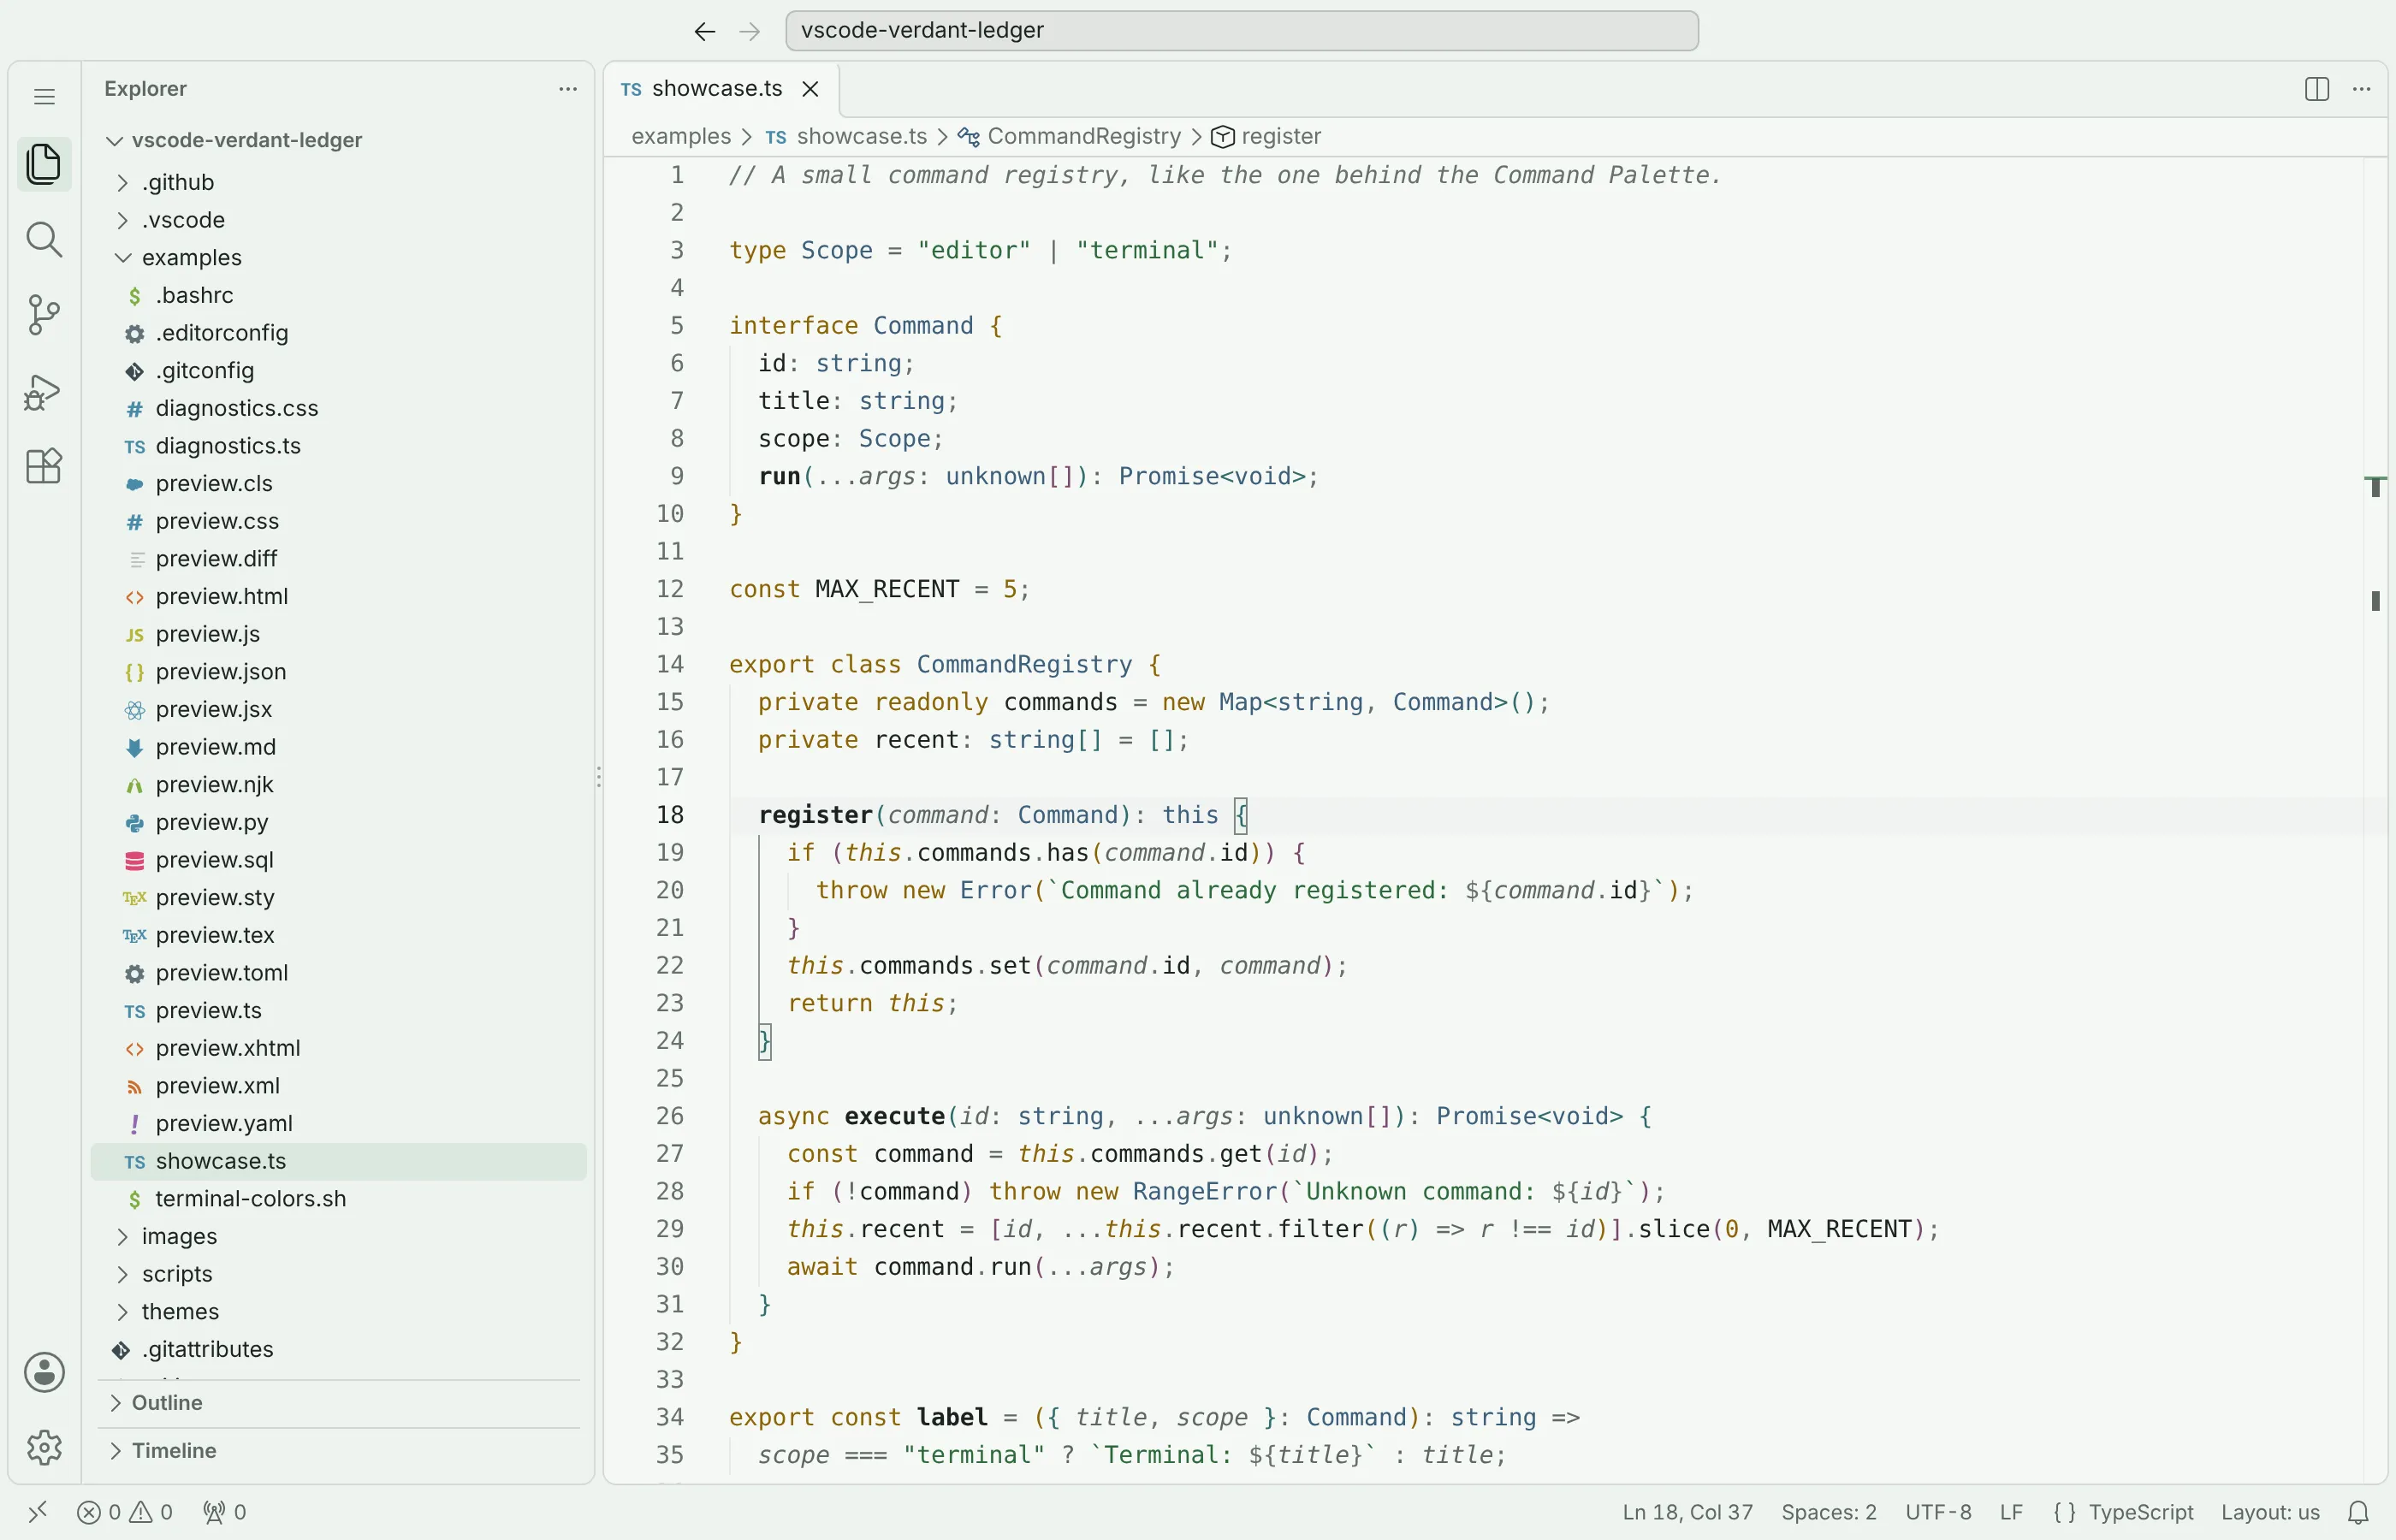2396x1540 pixels.
Task: Open the remote window status icon
Action: click(x=37, y=1512)
